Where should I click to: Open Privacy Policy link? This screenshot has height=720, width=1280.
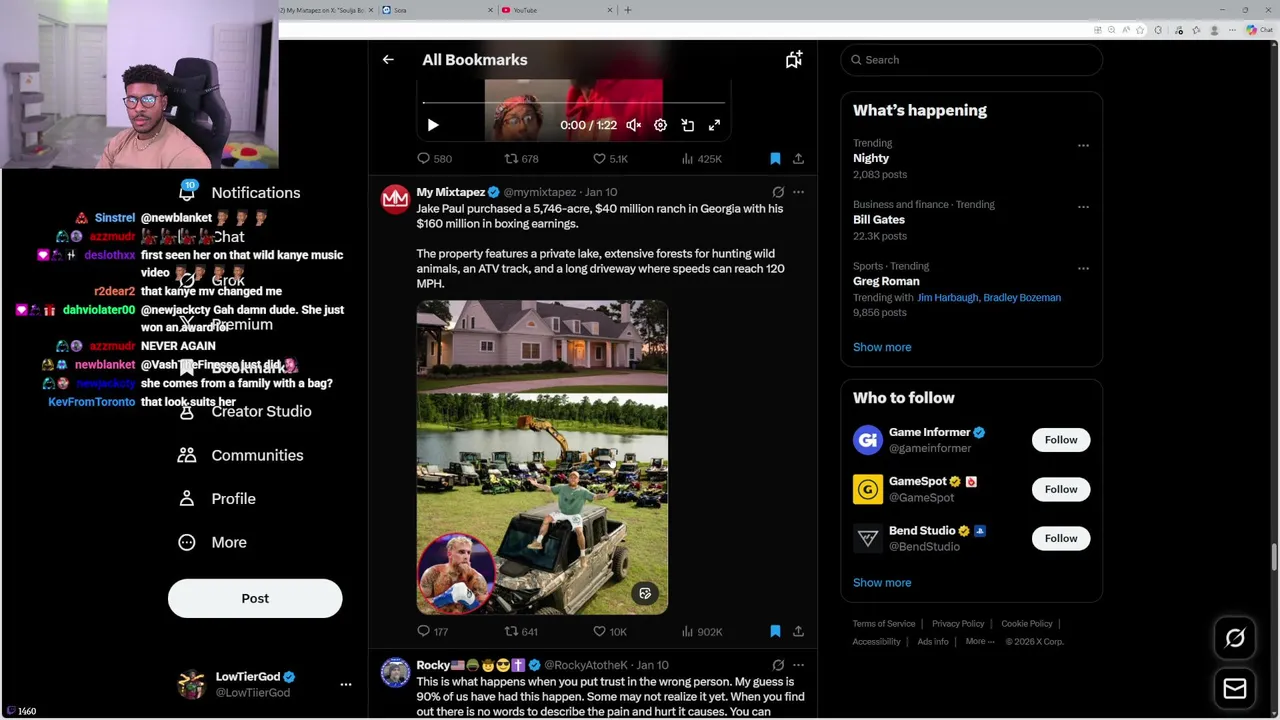point(958,624)
